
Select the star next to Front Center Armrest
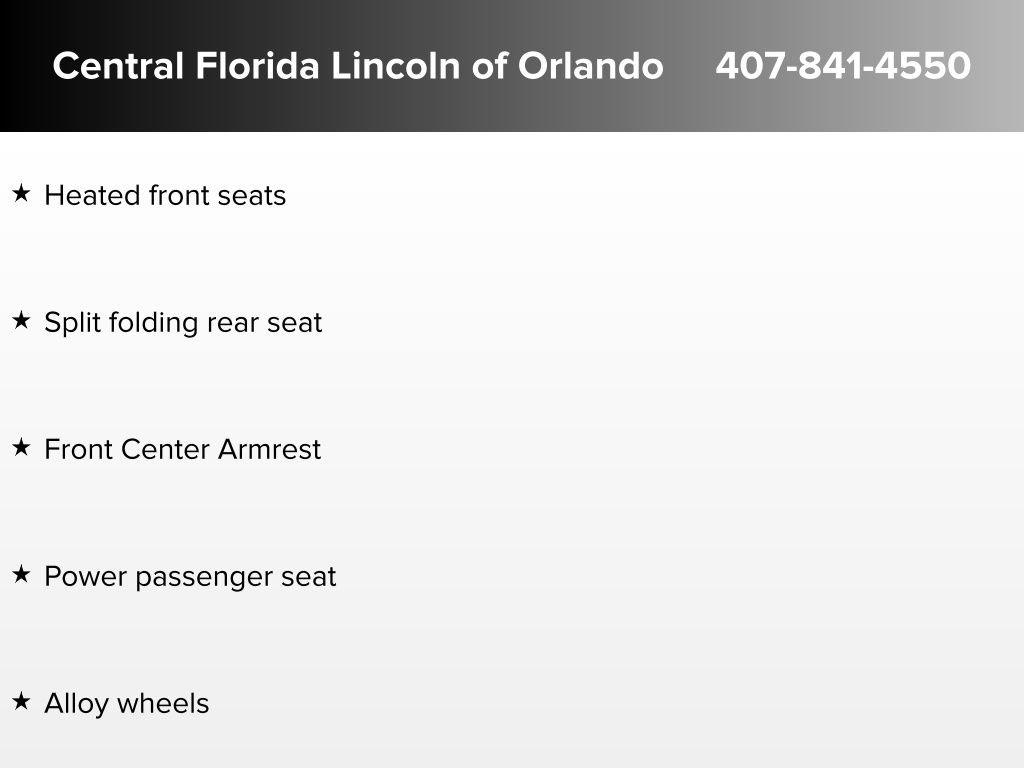click(21, 447)
